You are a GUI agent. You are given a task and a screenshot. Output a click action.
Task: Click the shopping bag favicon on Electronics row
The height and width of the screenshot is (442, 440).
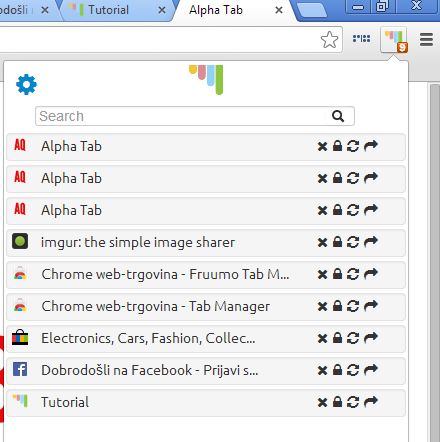[20, 337]
